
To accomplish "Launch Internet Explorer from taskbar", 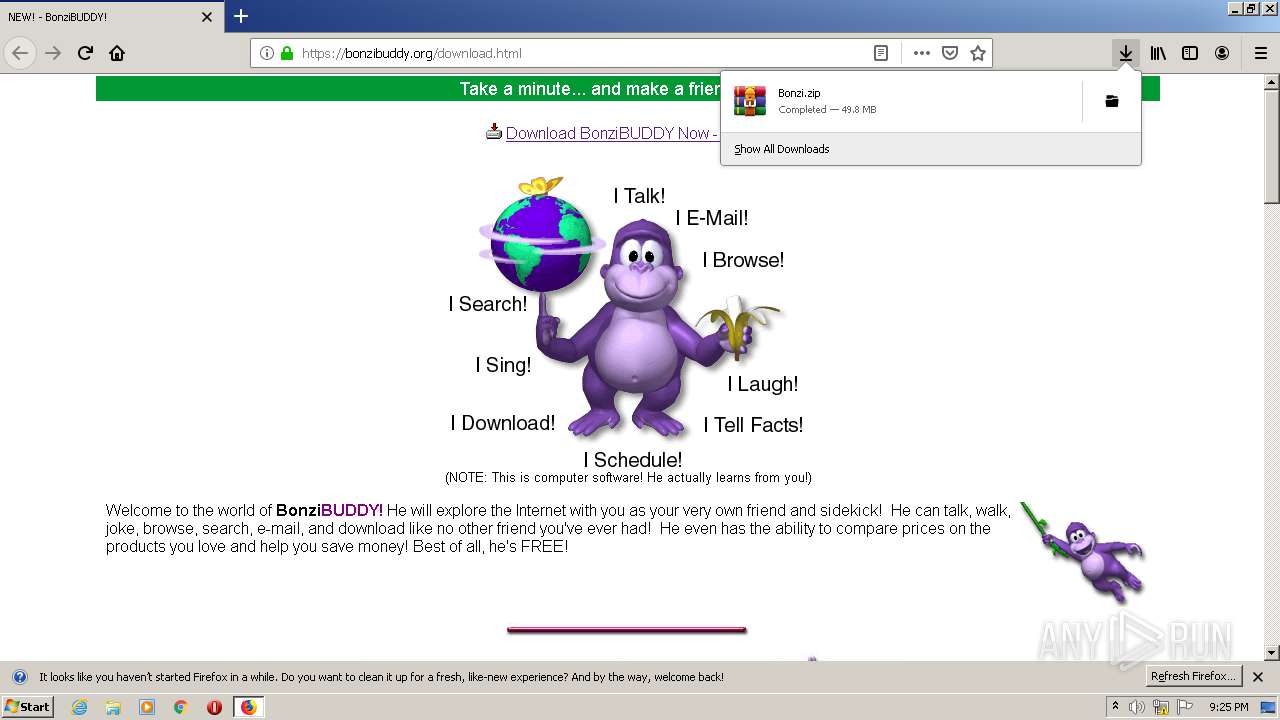I will click(79, 707).
